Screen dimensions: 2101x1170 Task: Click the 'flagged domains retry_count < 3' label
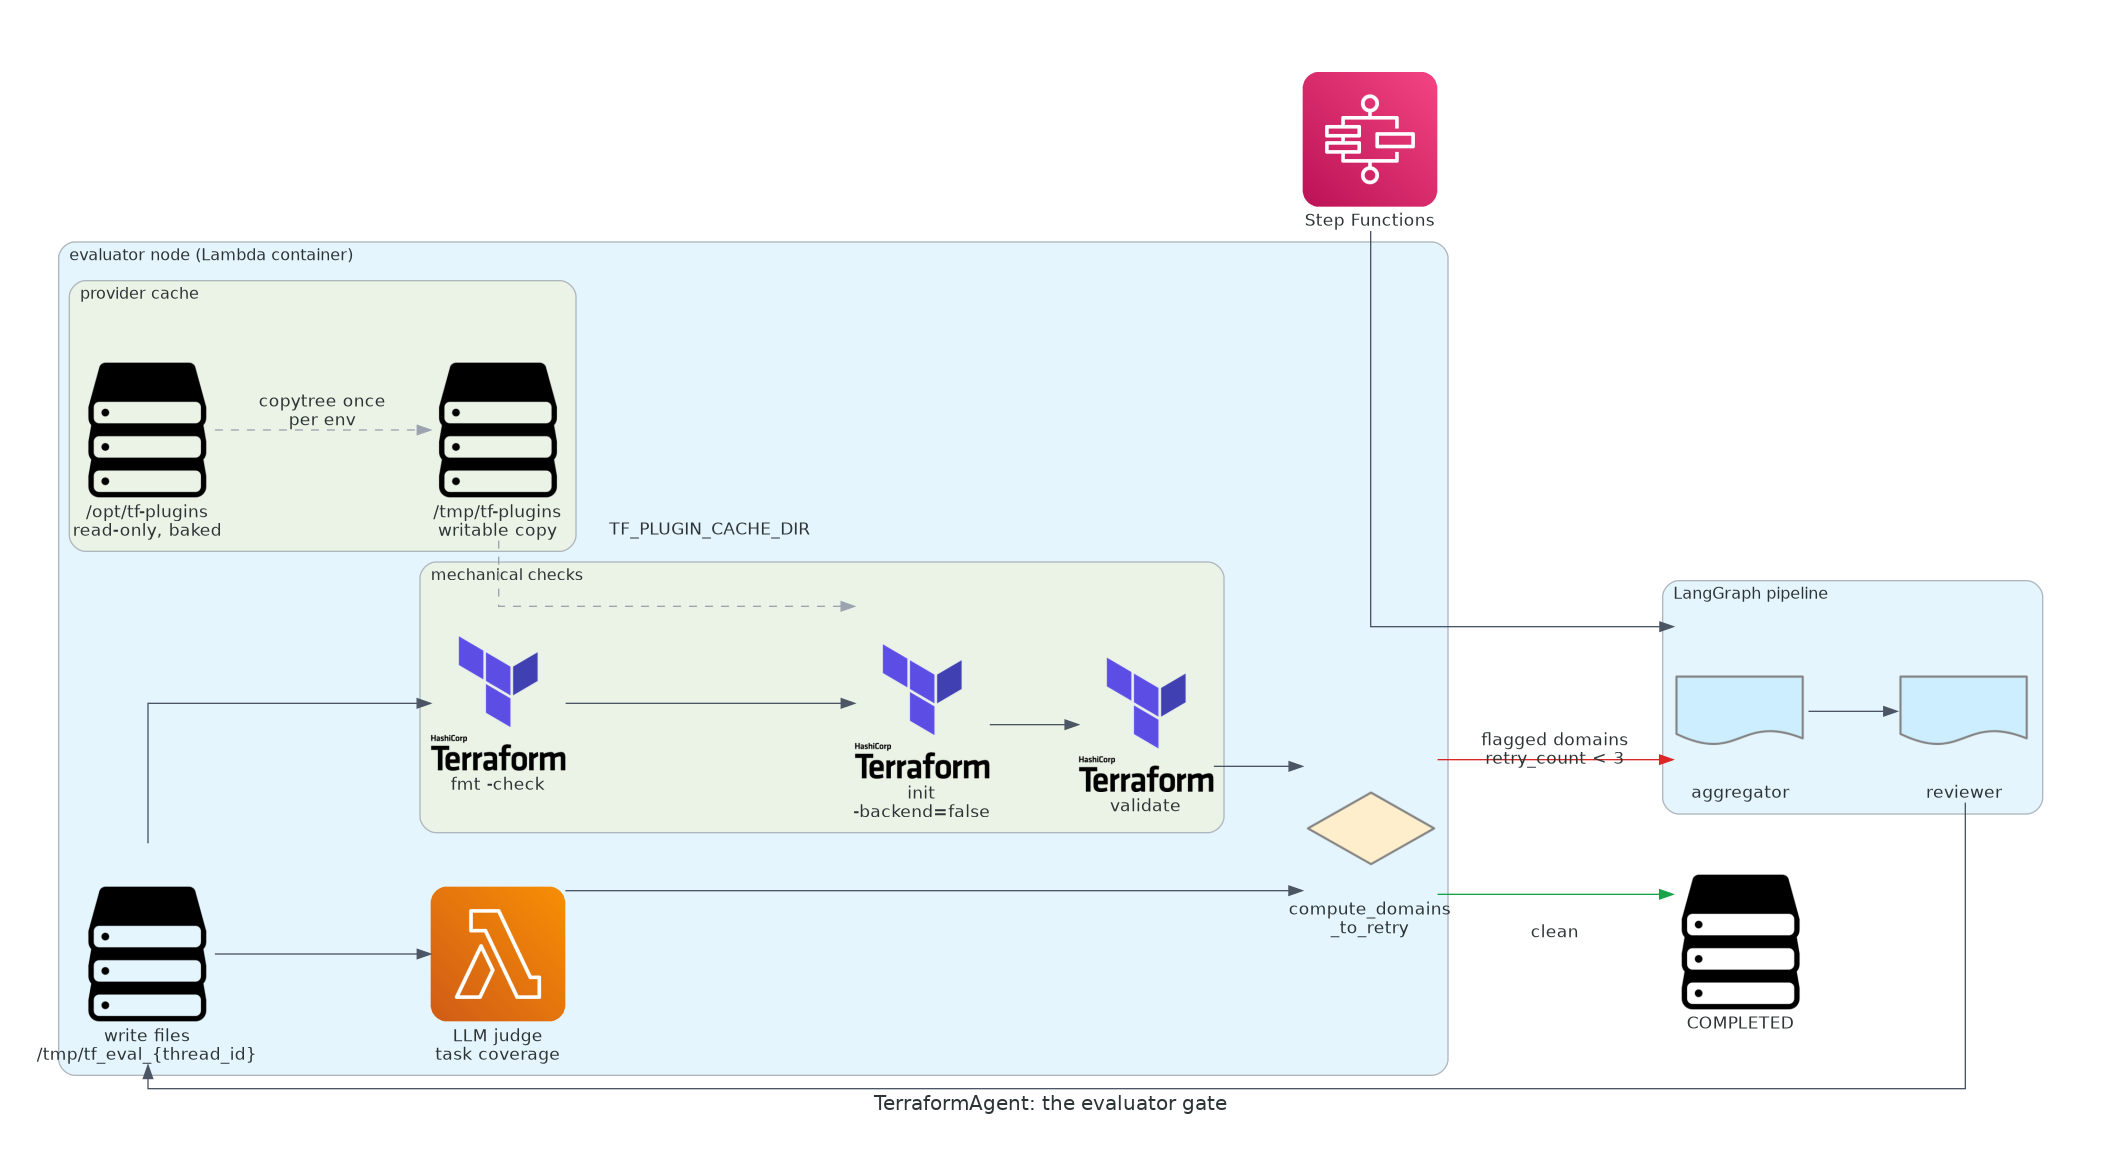point(1554,749)
